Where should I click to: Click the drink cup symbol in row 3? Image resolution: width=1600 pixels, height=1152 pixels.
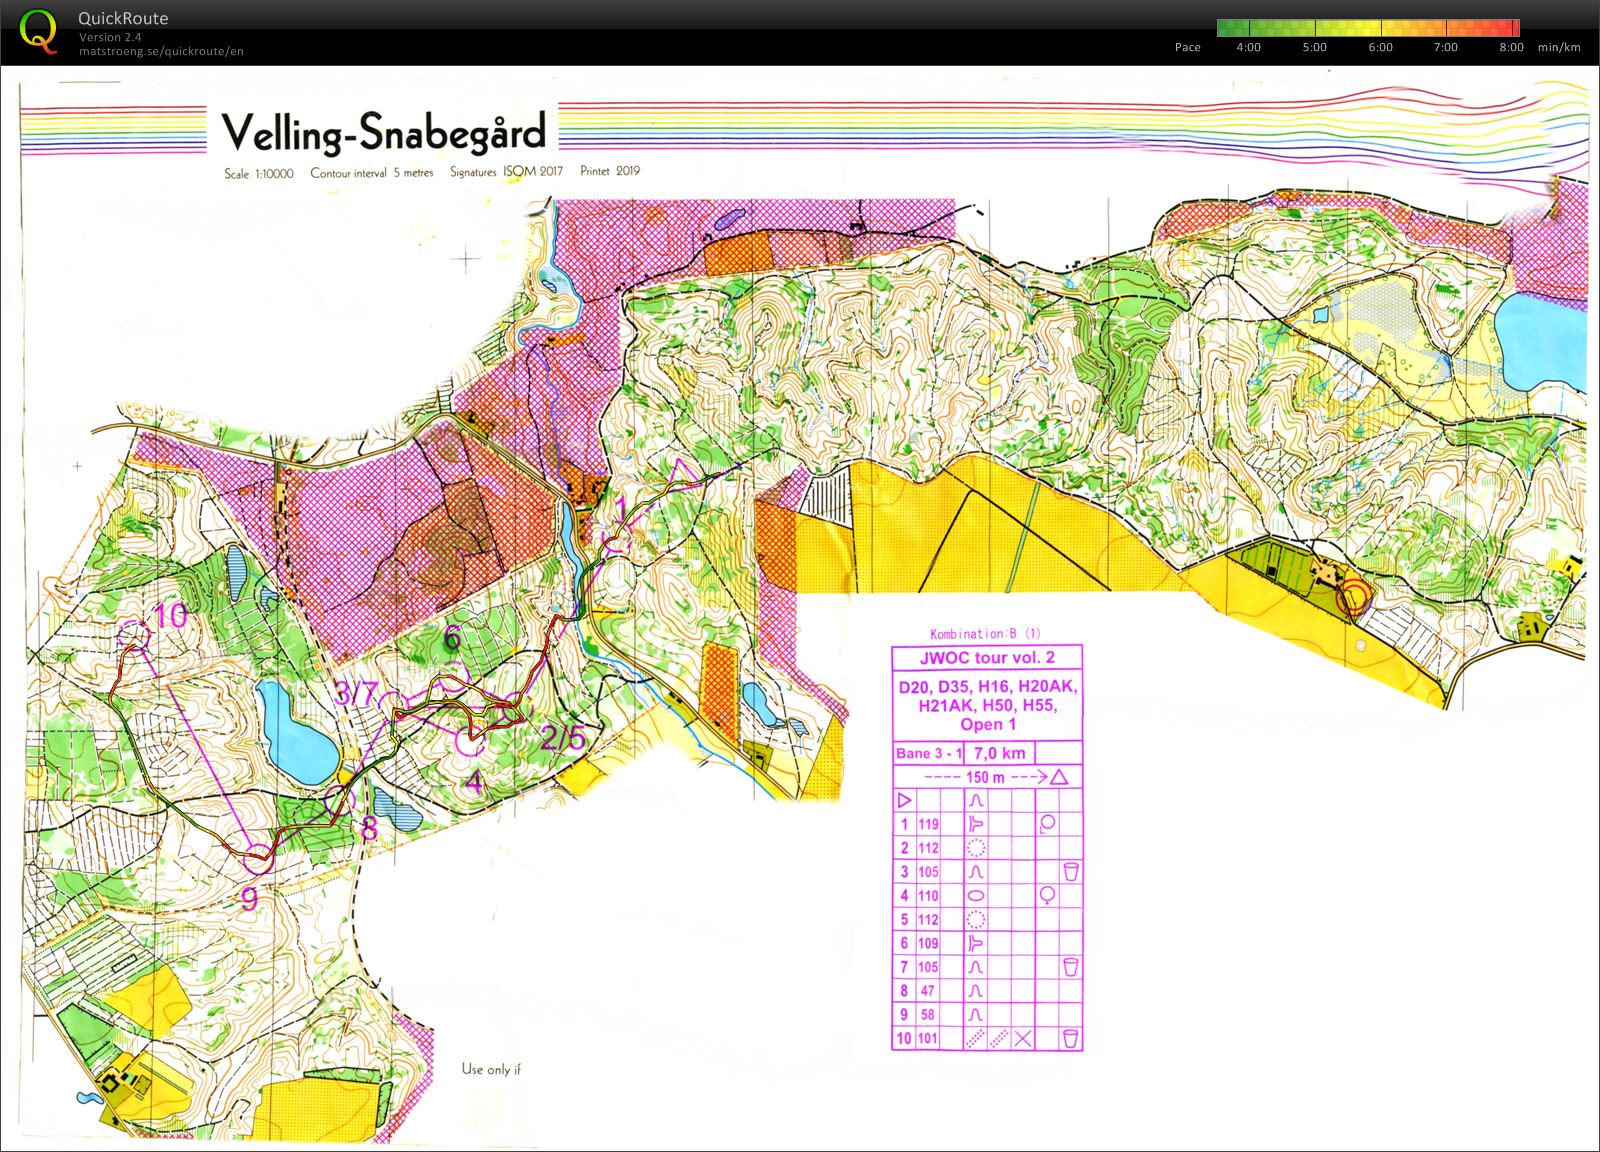click(1071, 872)
